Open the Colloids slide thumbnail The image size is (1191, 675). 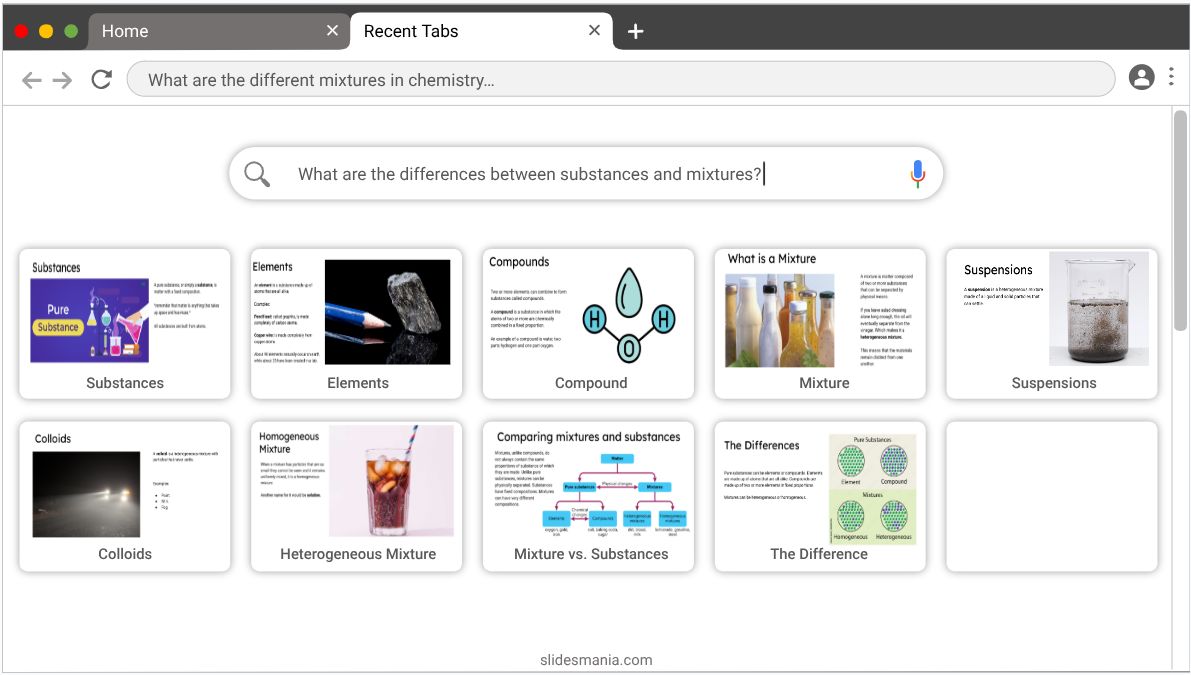click(125, 497)
